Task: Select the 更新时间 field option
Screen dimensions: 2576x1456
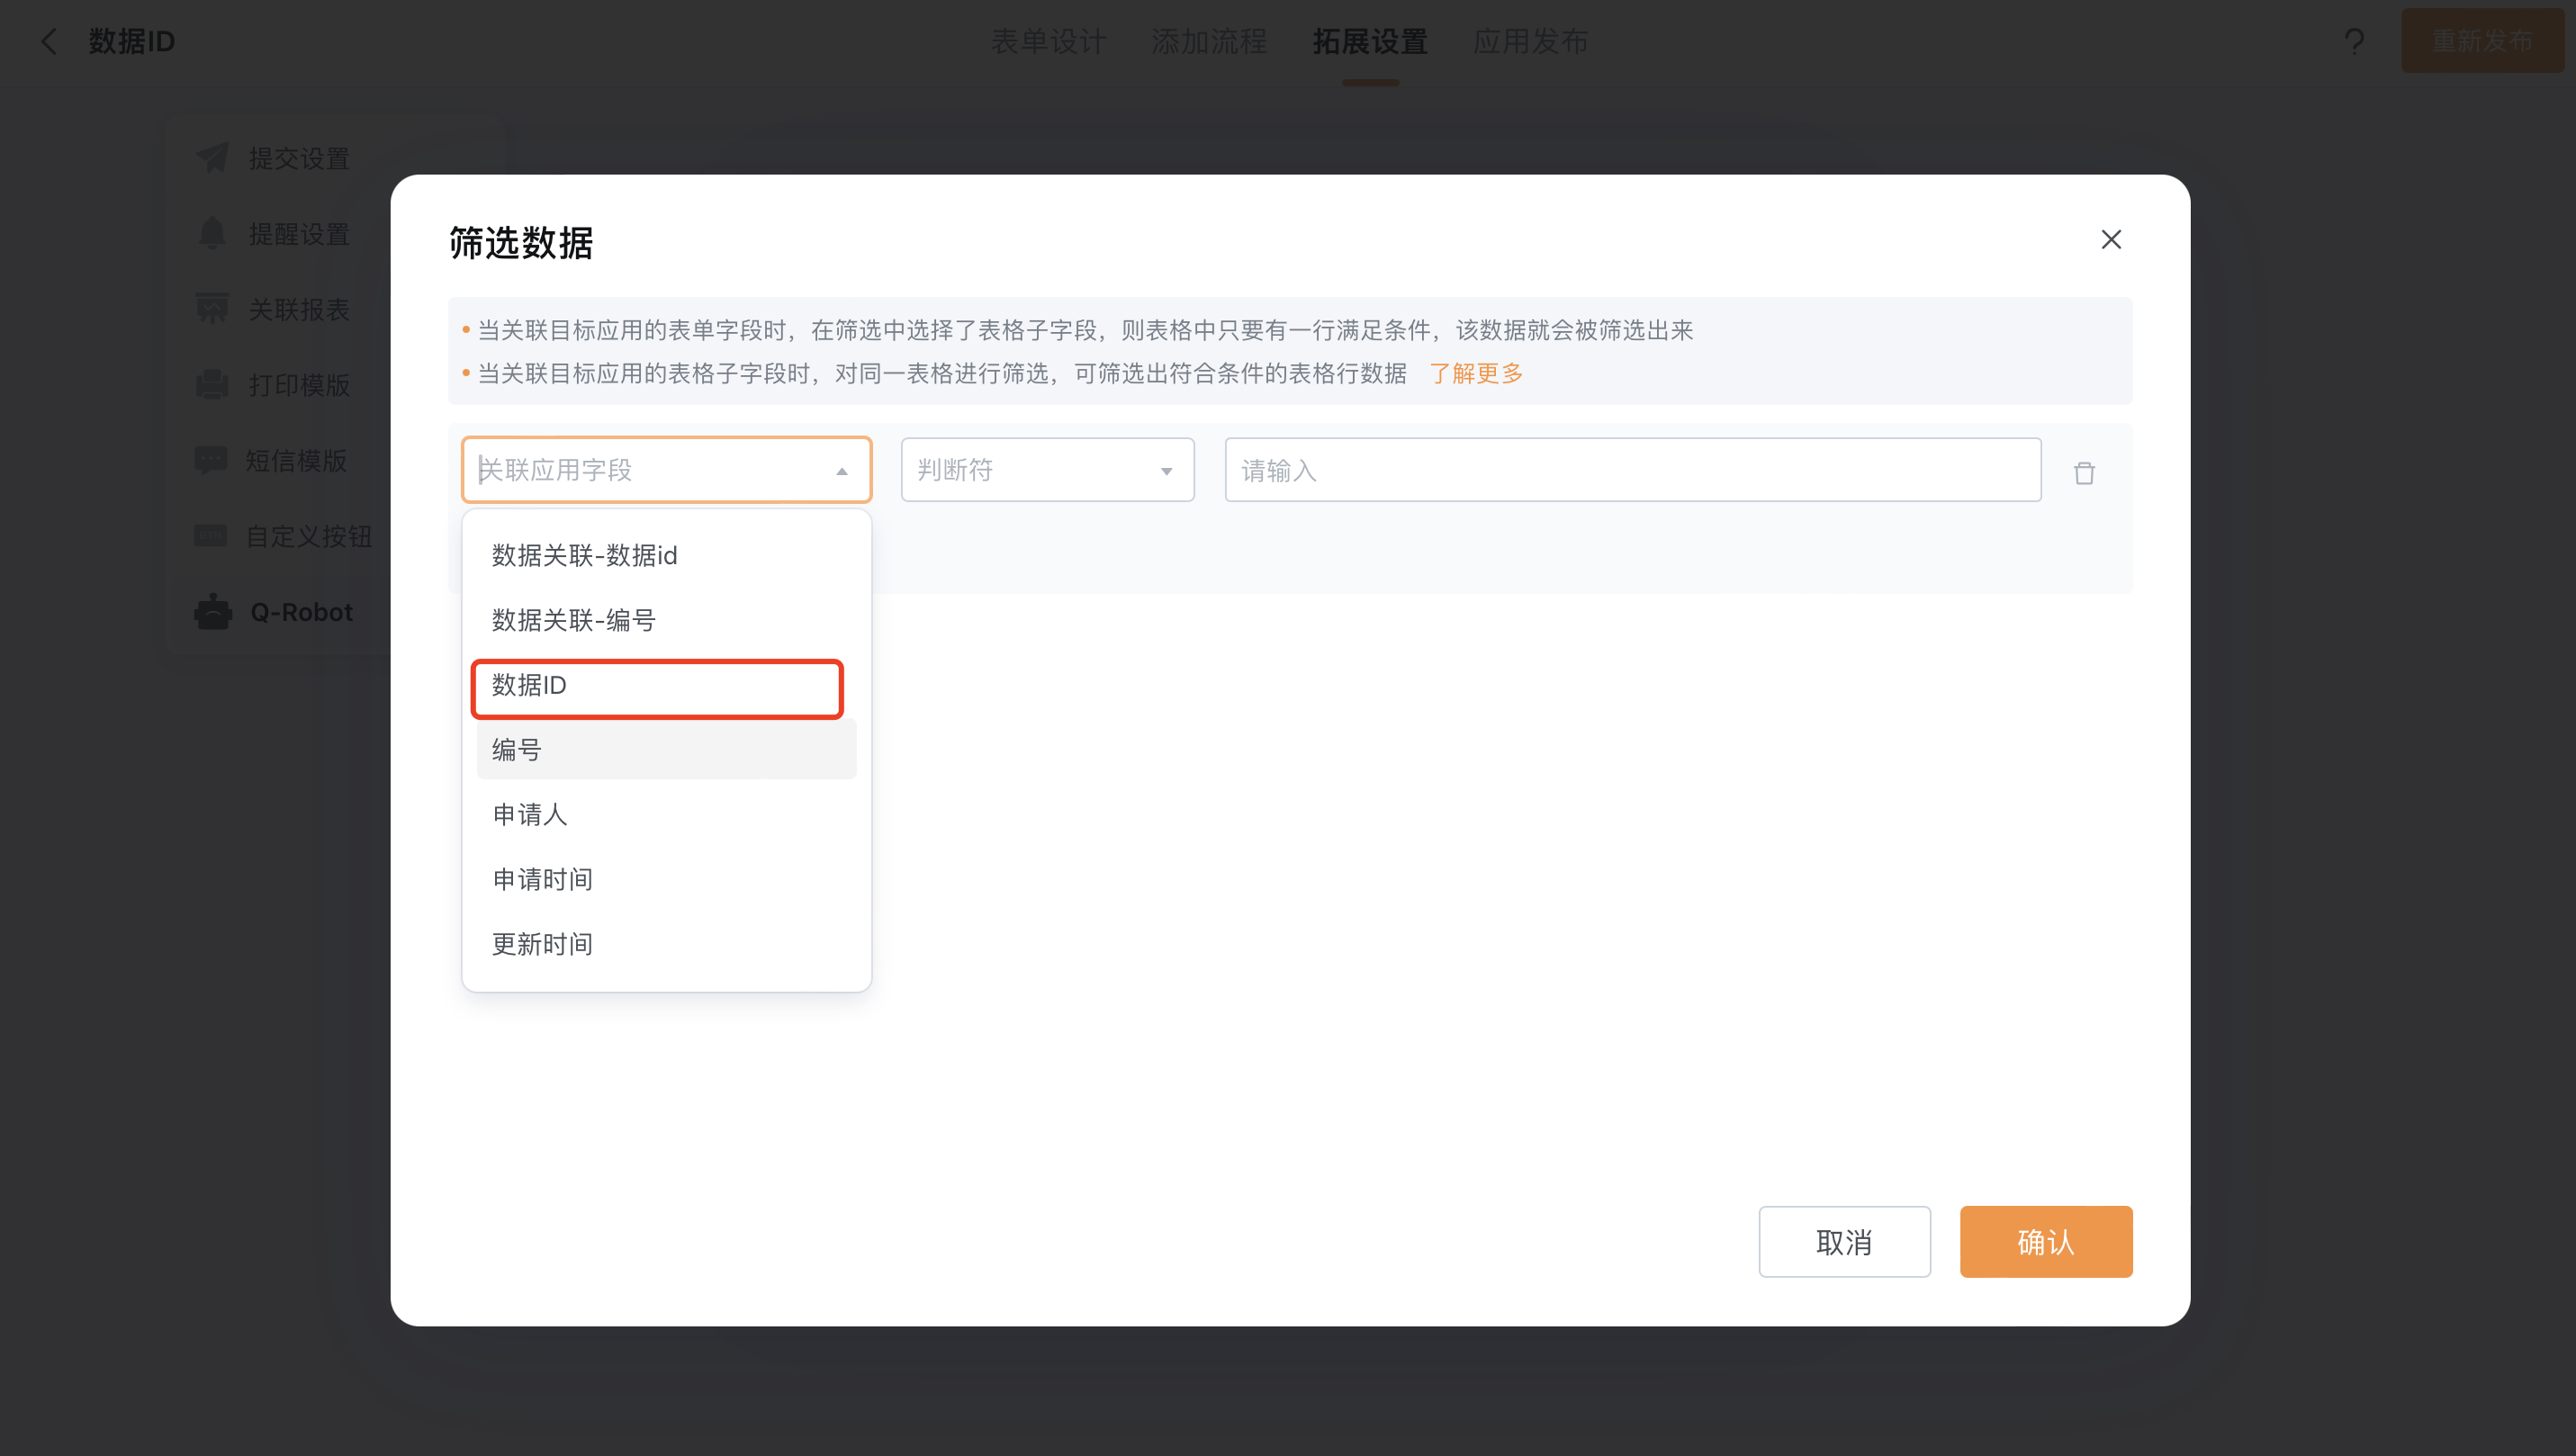Action: [666, 945]
